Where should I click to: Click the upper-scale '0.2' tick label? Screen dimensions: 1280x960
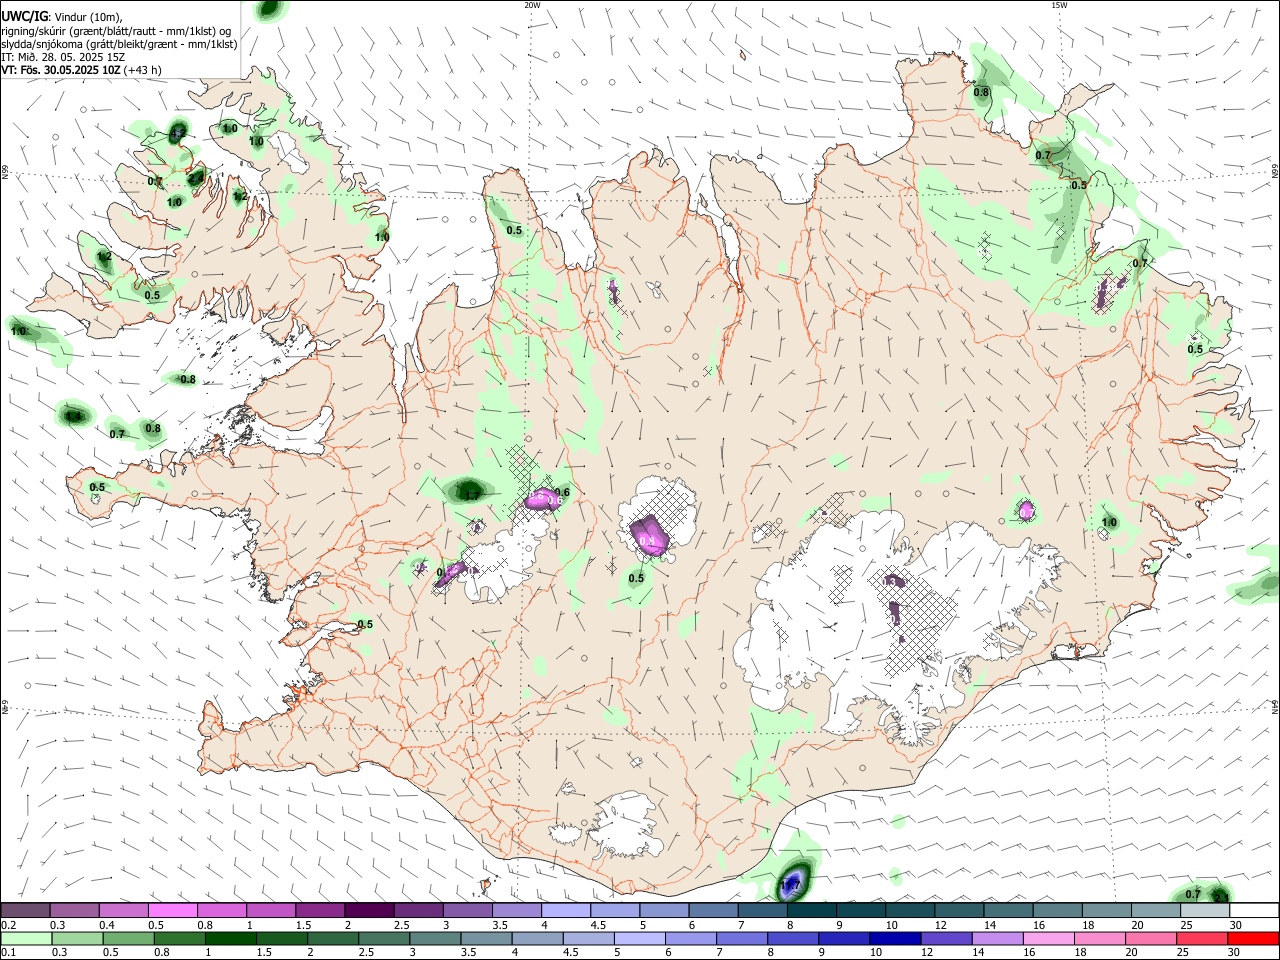click(x=7, y=925)
